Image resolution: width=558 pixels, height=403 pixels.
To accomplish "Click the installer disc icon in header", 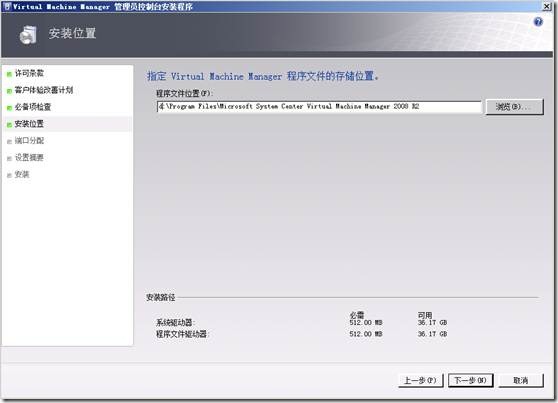I will tap(28, 35).
